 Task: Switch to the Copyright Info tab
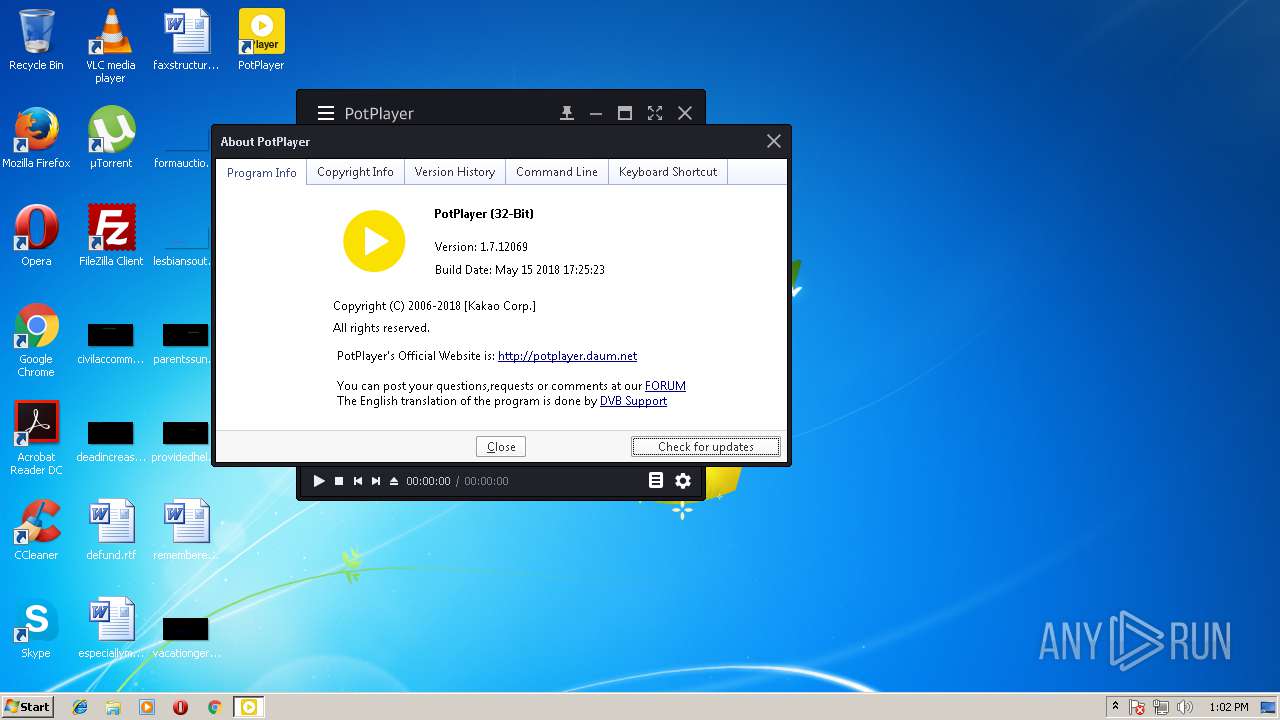[x=355, y=172]
